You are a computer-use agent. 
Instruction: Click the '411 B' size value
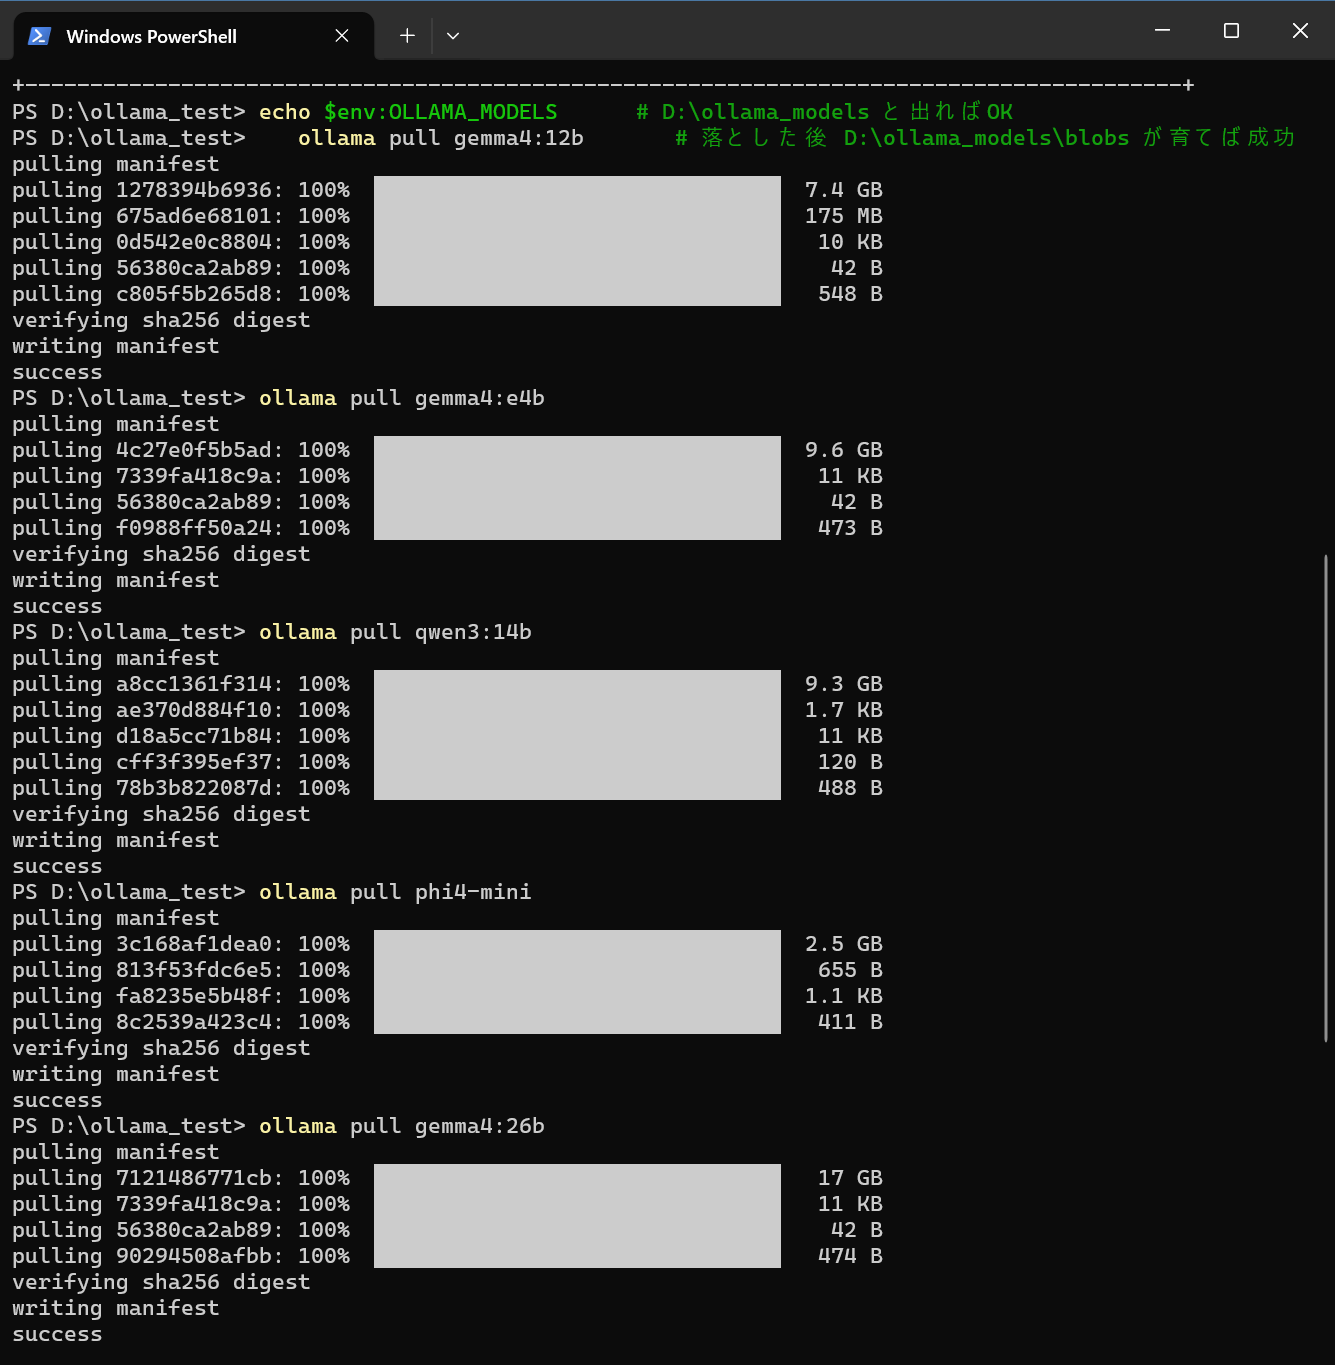click(850, 1022)
